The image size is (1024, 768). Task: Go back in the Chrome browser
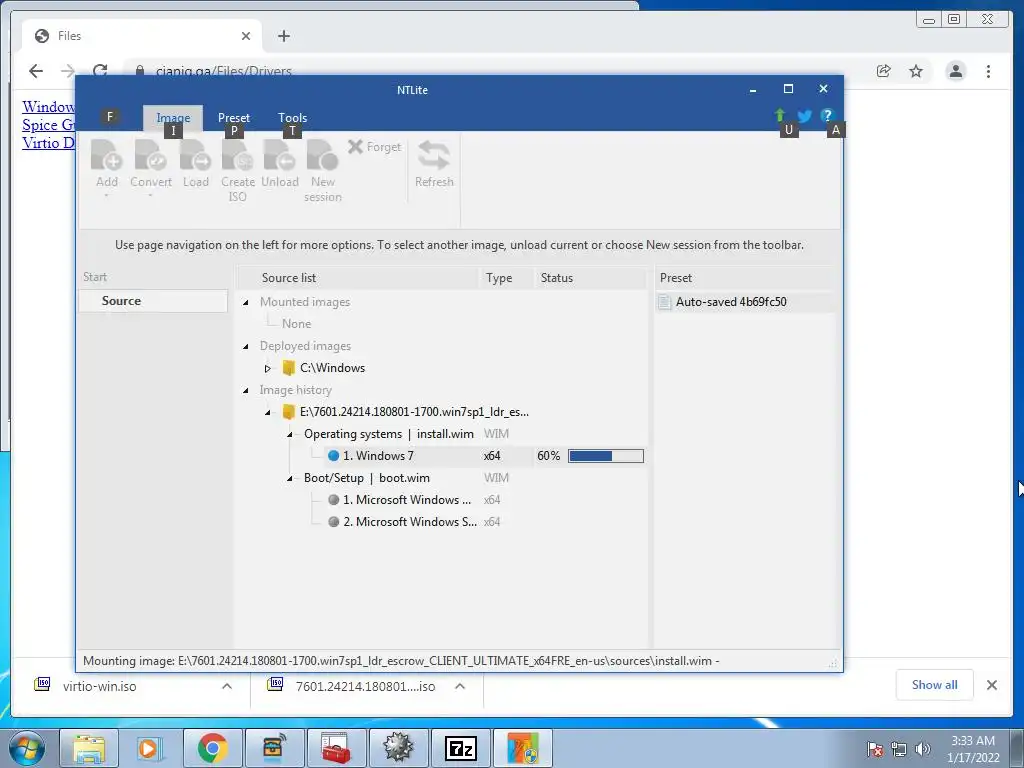36,71
